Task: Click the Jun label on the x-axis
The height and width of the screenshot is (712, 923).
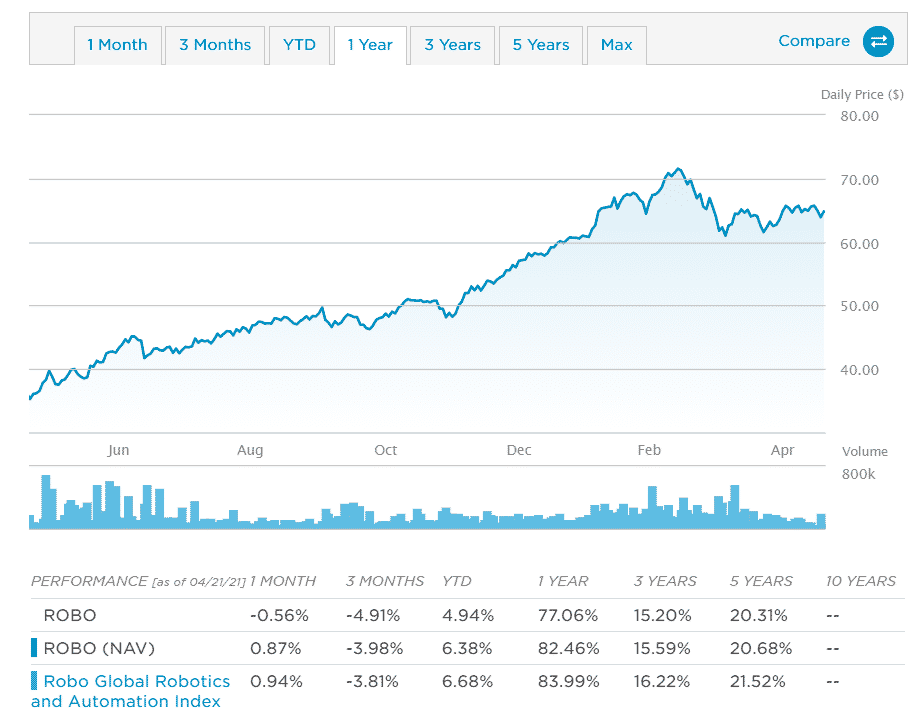Action: [x=118, y=450]
